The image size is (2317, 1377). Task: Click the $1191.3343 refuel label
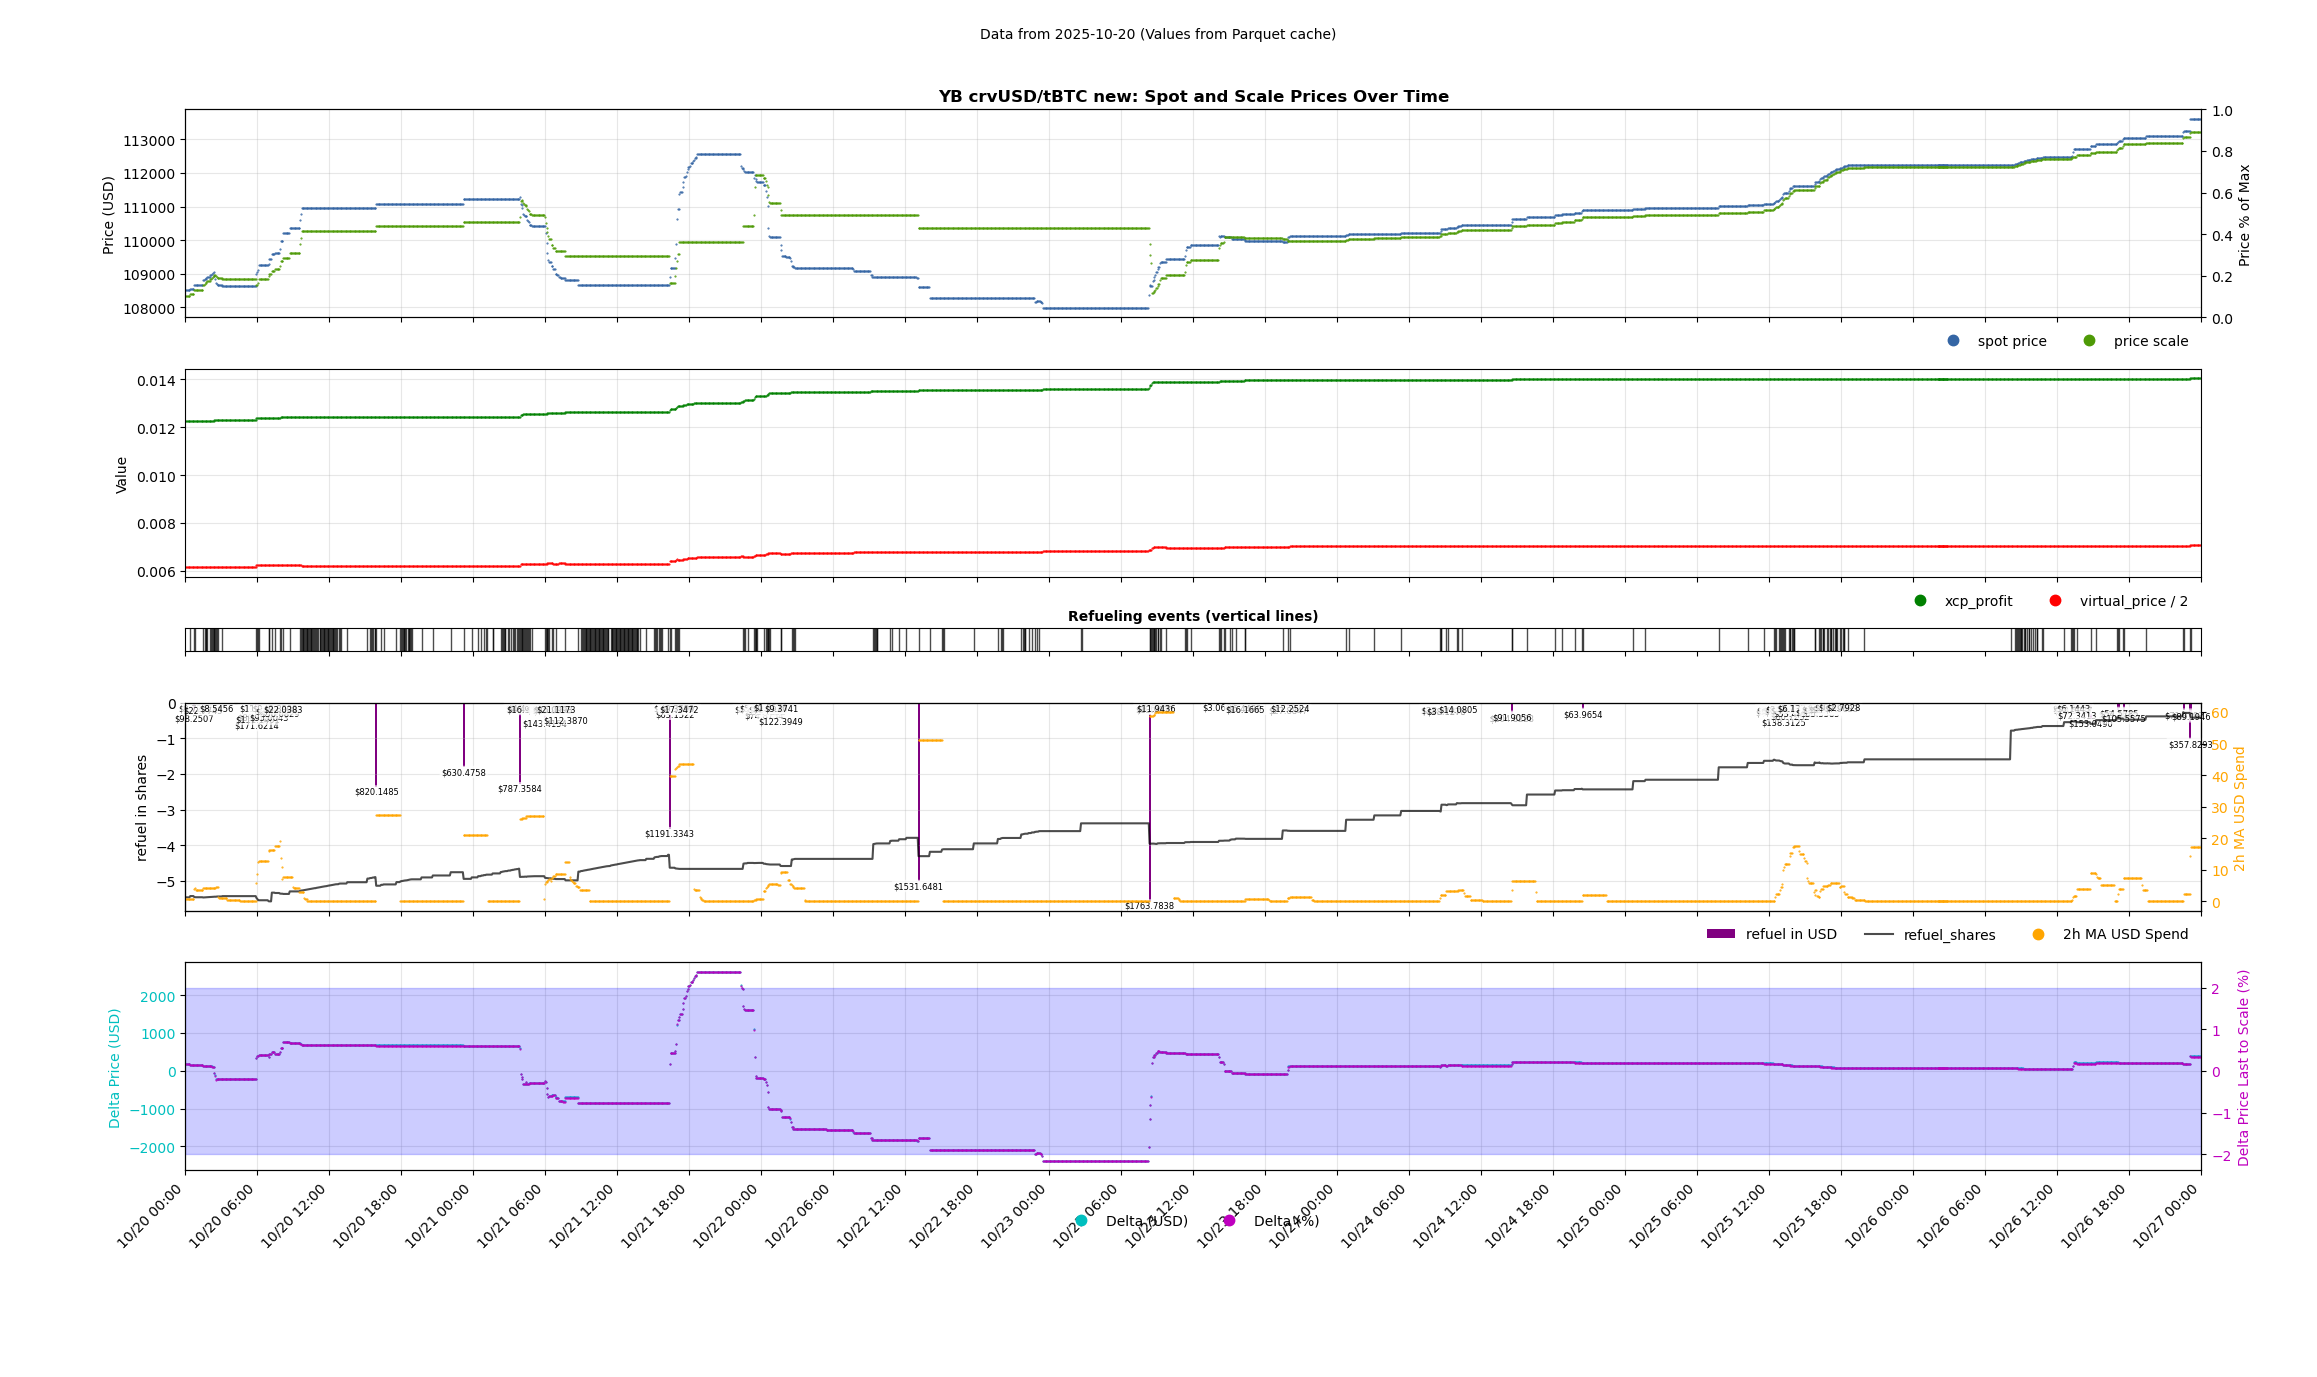tap(669, 834)
